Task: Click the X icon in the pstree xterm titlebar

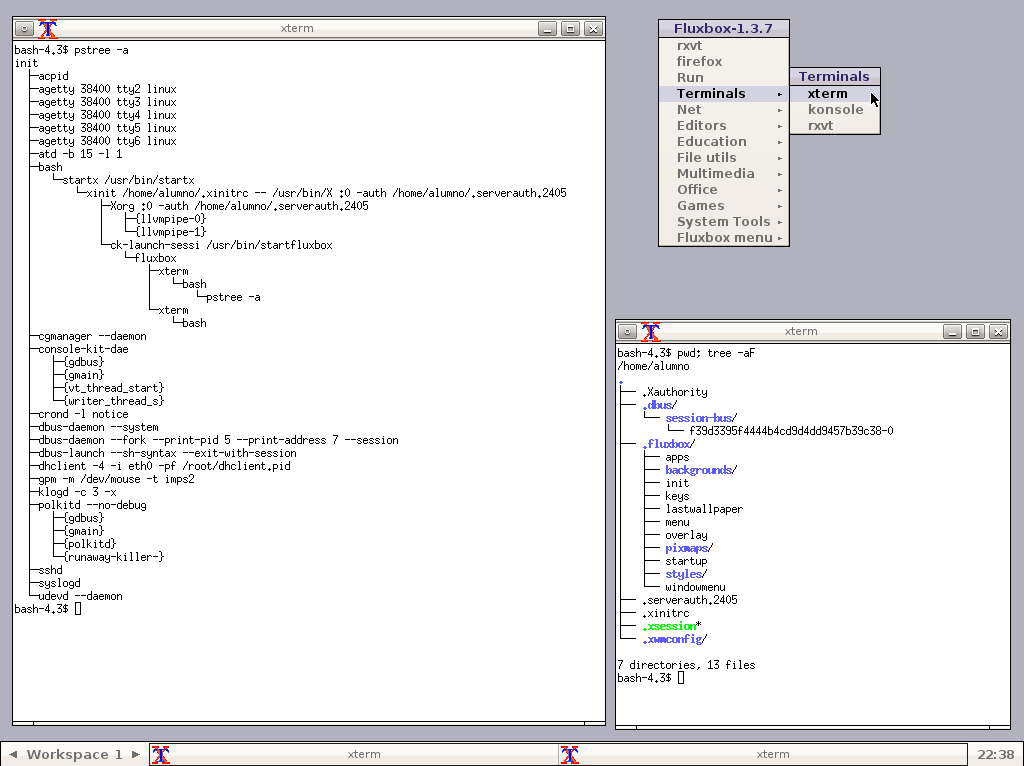Action: pyautogui.click(x=48, y=29)
